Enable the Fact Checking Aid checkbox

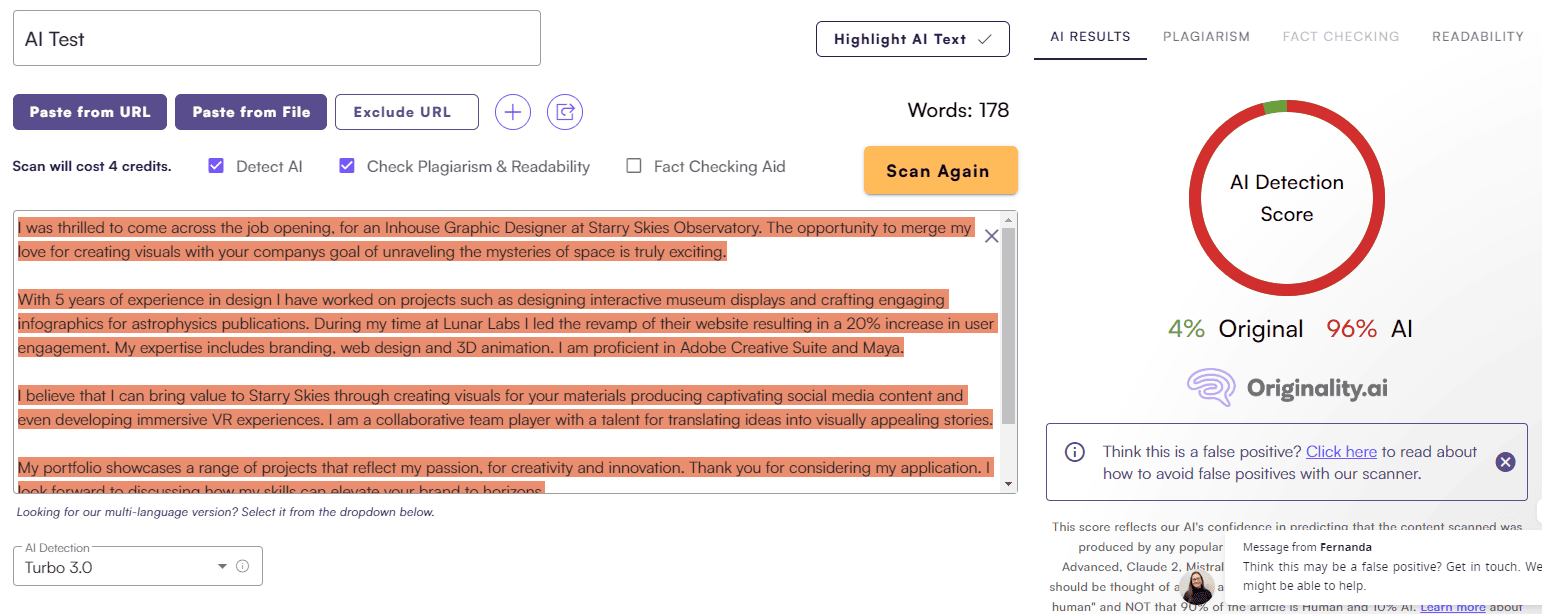pos(633,166)
